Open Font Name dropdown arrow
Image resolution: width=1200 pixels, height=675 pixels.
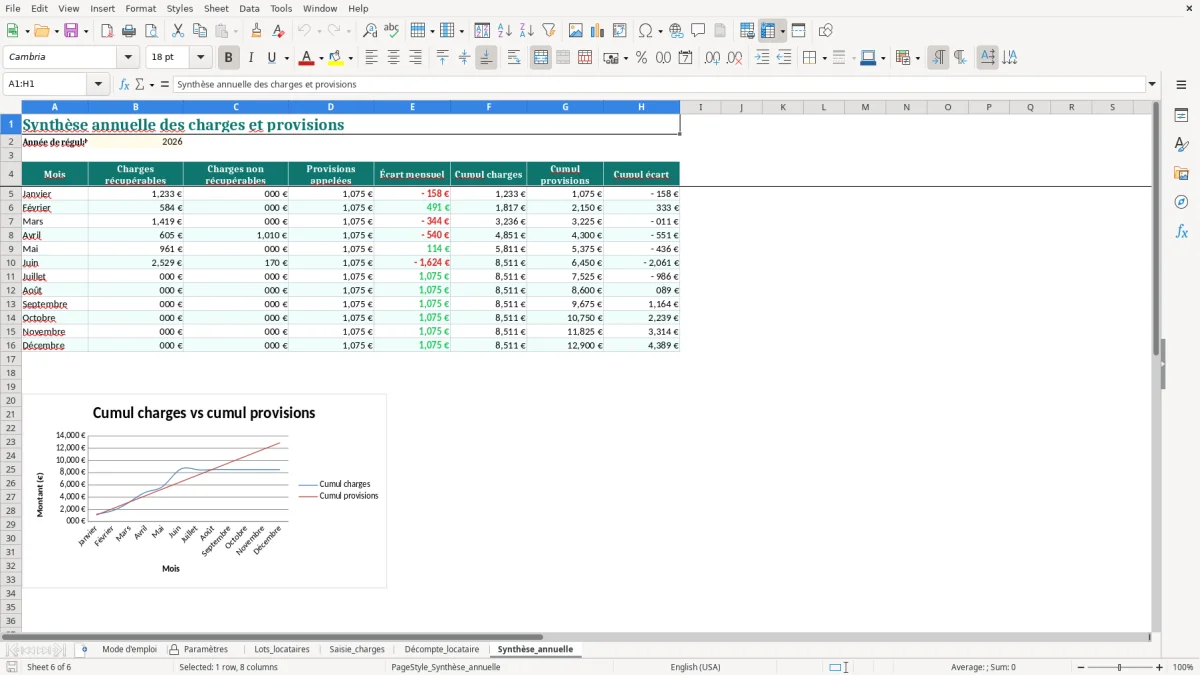coord(128,58)
